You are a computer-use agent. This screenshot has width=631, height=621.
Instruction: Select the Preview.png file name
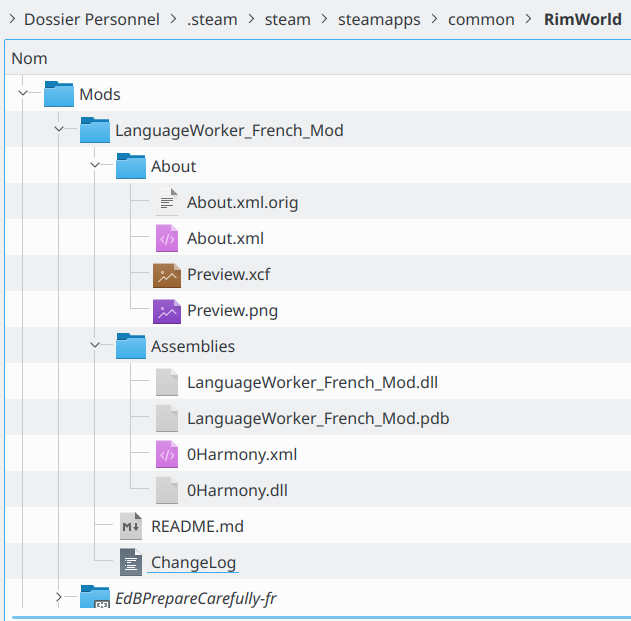(x=233, y=311)
